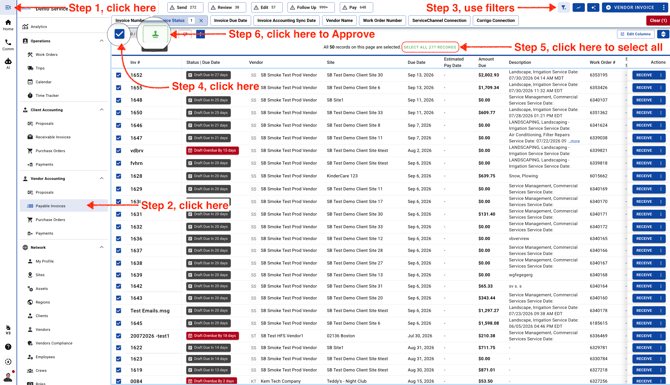The width and height of the screenshot is (670, 385).
Task: Collapse the Operations section
Action: (101, 41)
